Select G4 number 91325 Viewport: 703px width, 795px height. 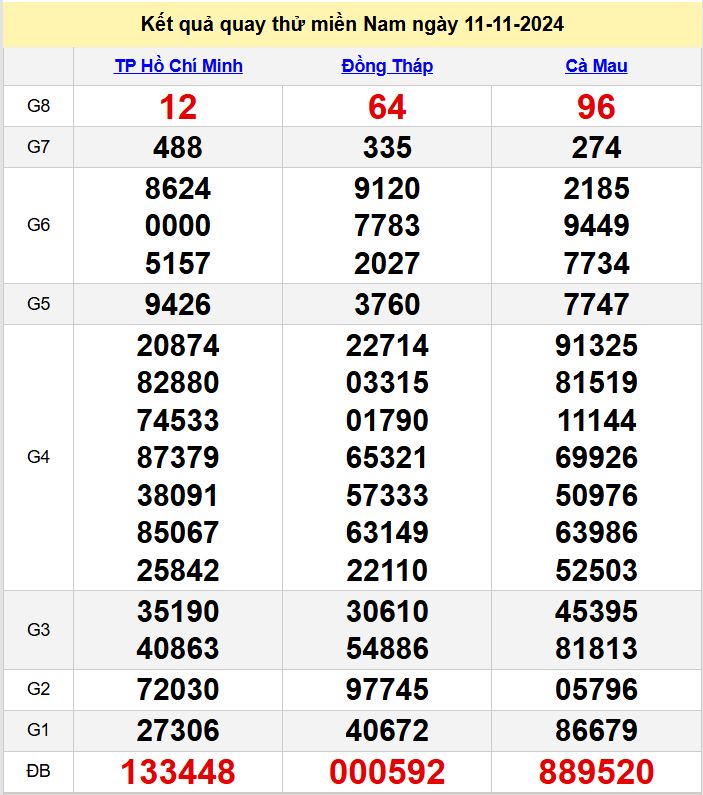[597, 346]
